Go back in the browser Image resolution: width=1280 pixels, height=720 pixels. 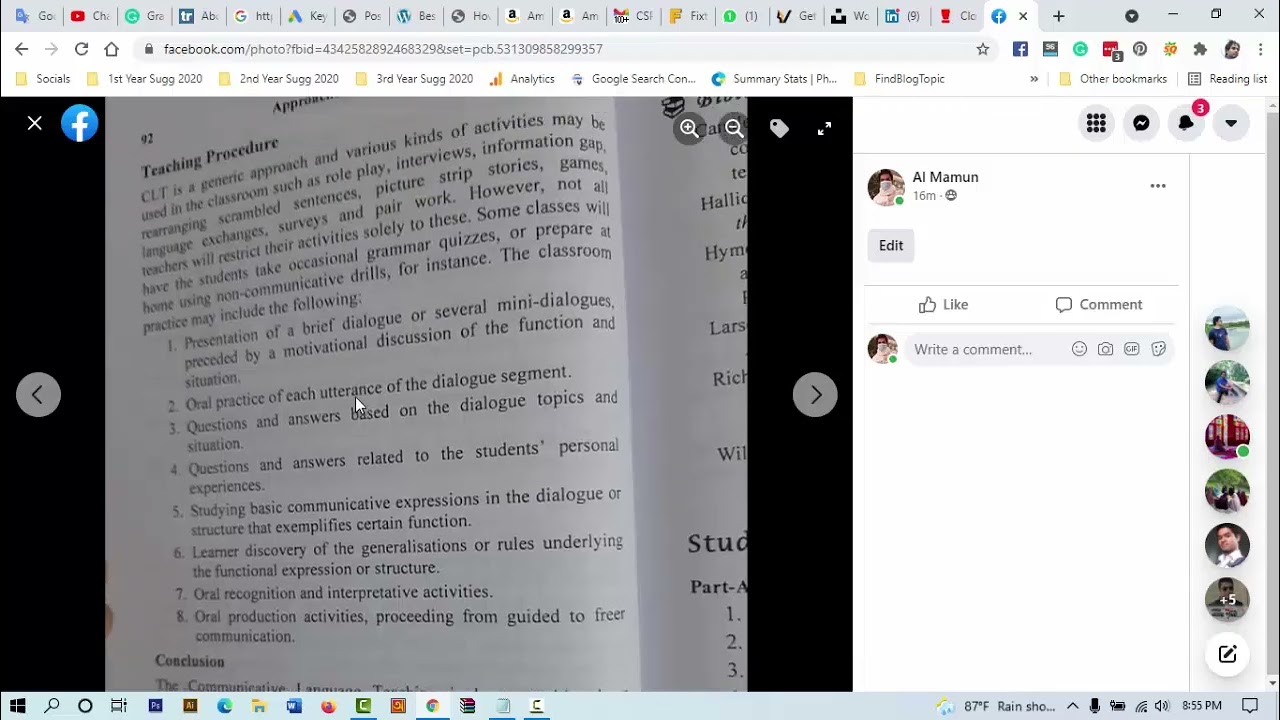tap(21, 49)
